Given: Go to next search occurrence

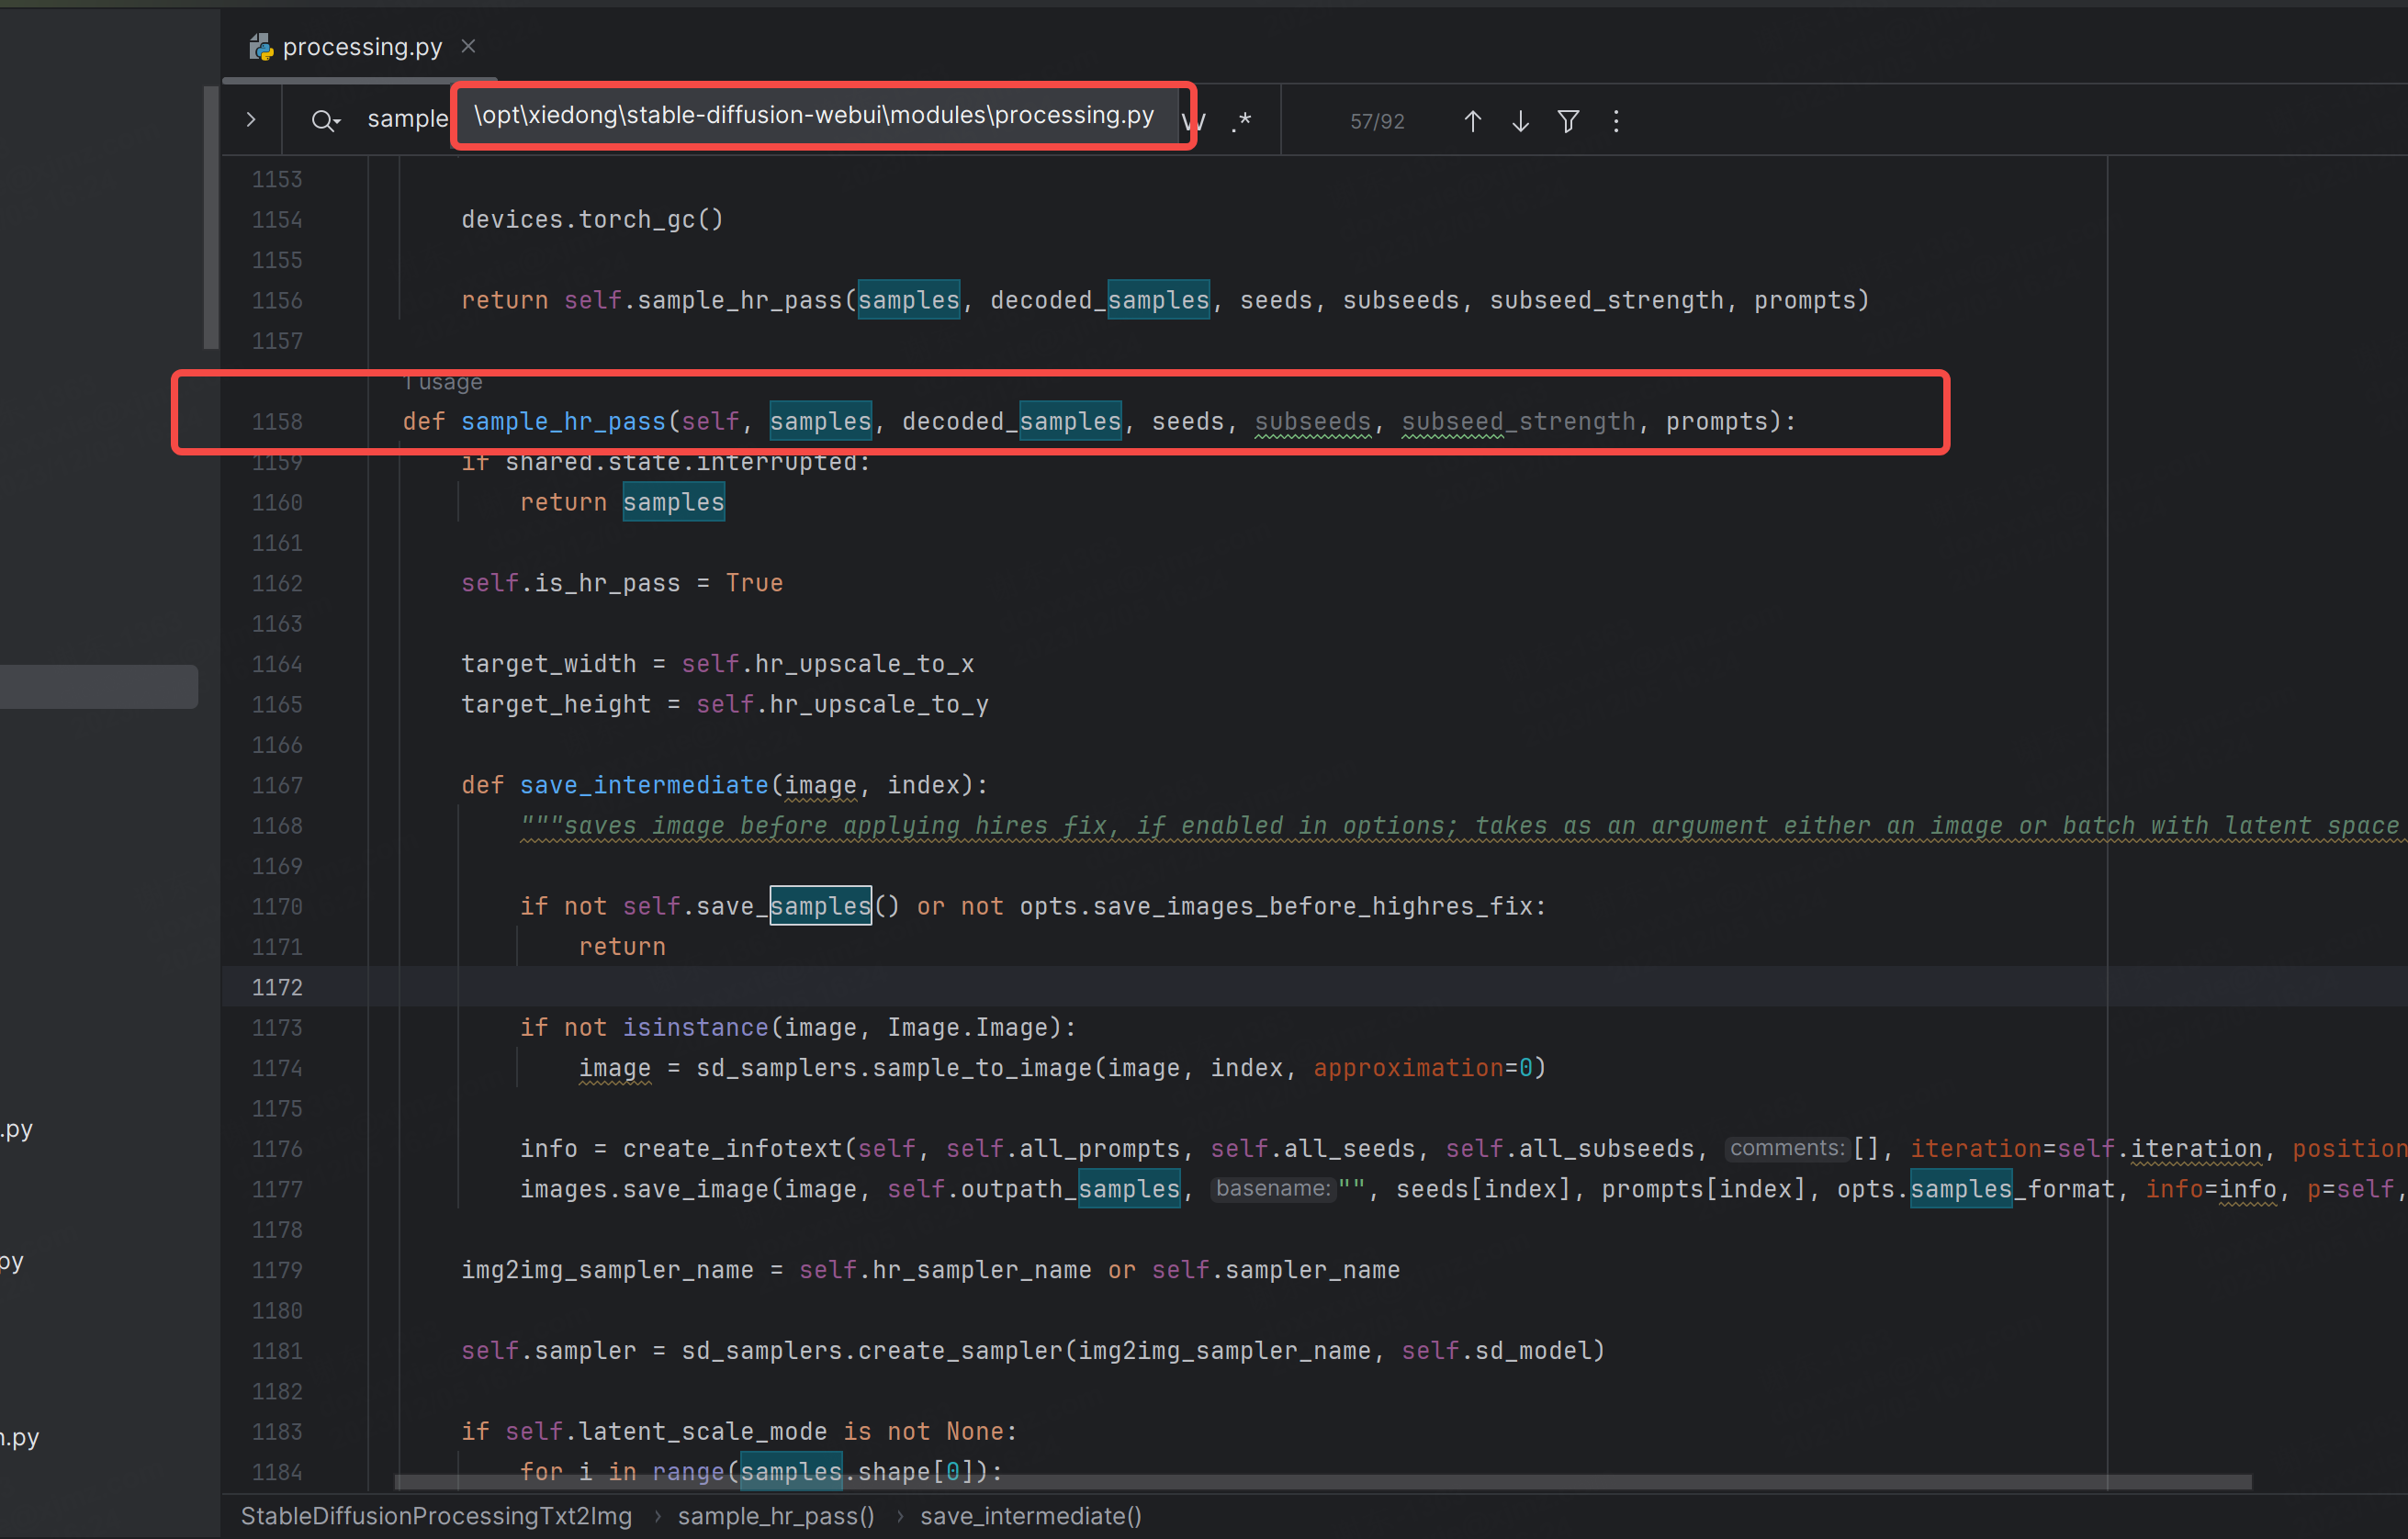Looking at the screenshot, I should click(x=1520, y=121).
